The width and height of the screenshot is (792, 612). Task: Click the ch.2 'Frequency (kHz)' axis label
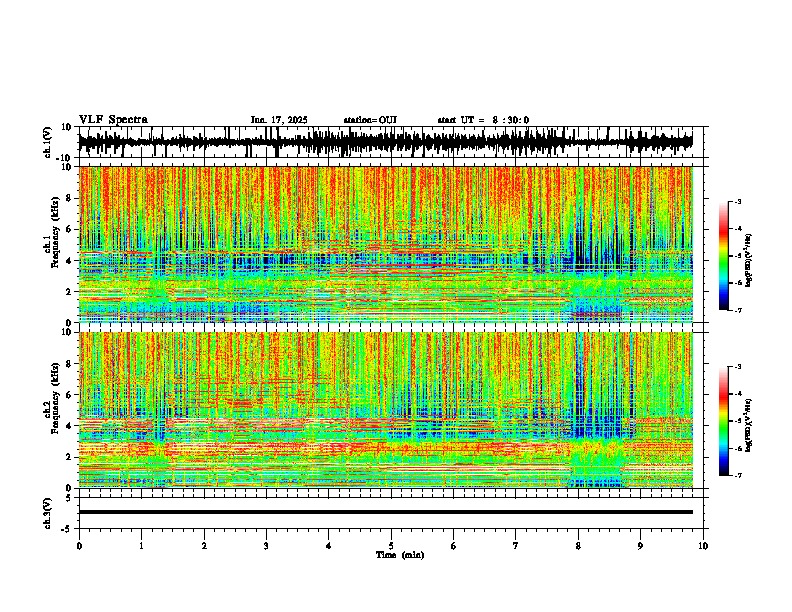pos(53,397)
